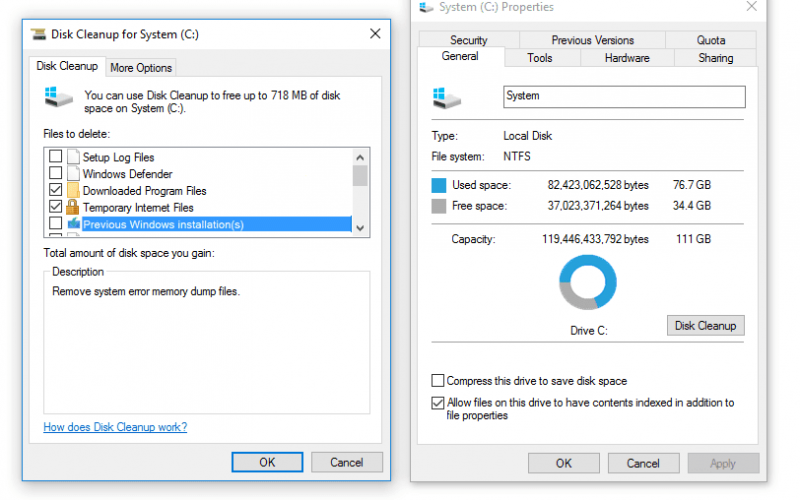Switch to the Disk Cleanup tab
Screen dimensions: 800x500
pyautogui.click(x=67, y=66)
